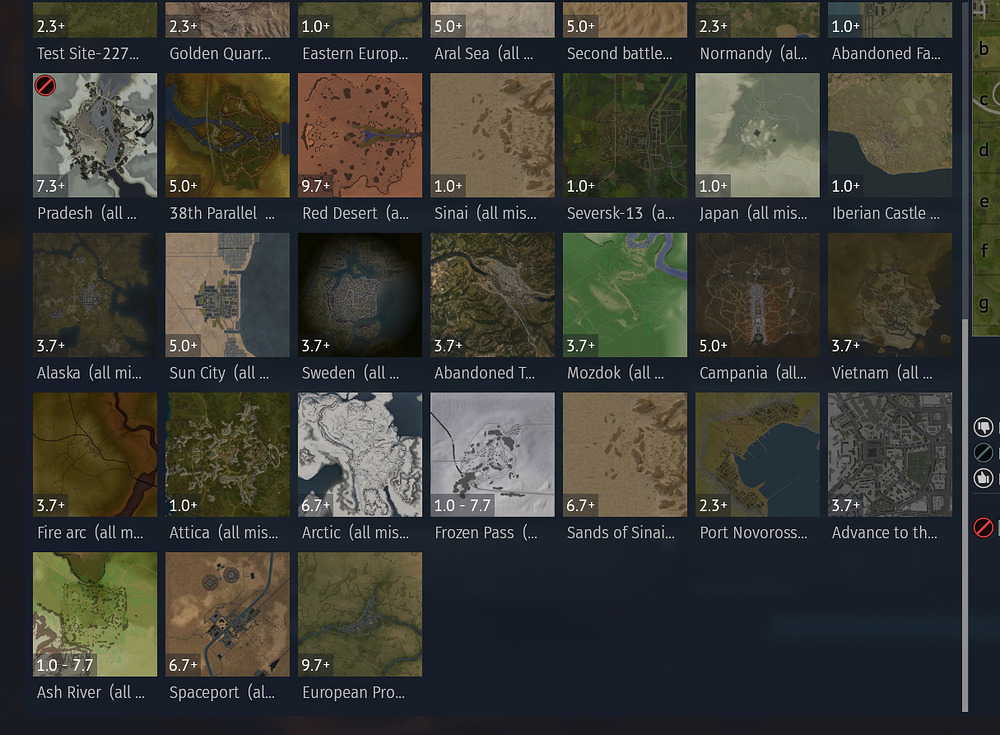
Task: Select the Advance to the Rhine thumbnail
Action: click(x=890, y=454)
